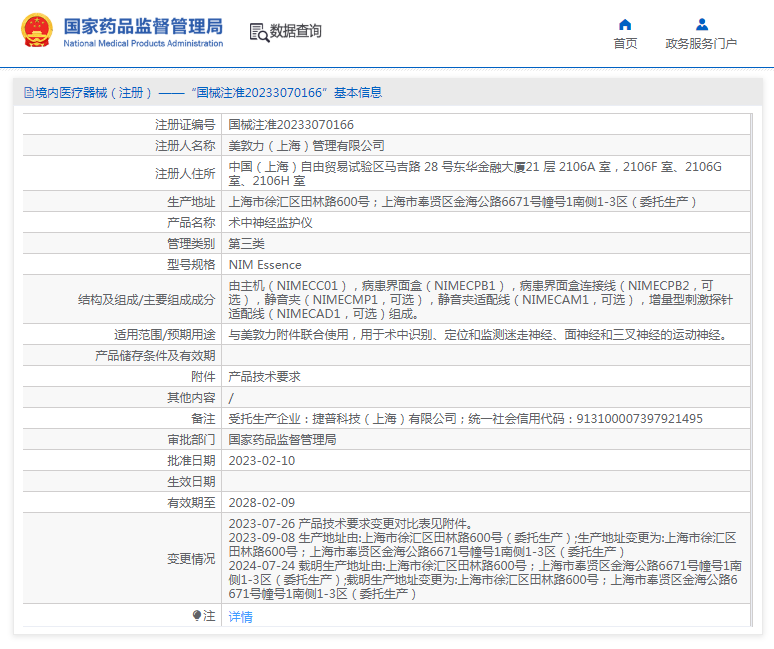Click composition text starting 由主机（NIMECC01）

coord(480,300)
